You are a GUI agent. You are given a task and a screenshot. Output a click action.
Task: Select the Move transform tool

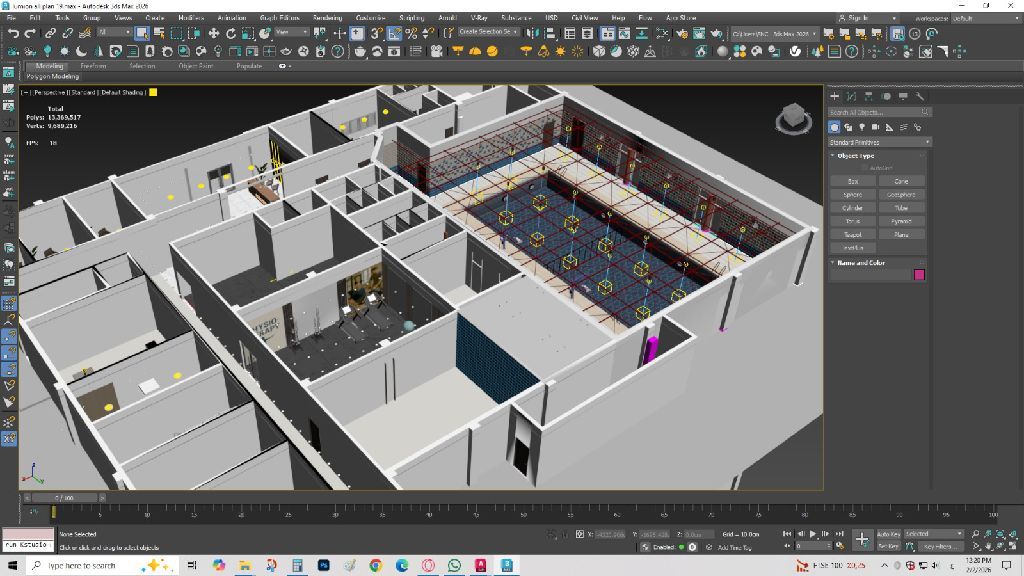pos(213,33)
